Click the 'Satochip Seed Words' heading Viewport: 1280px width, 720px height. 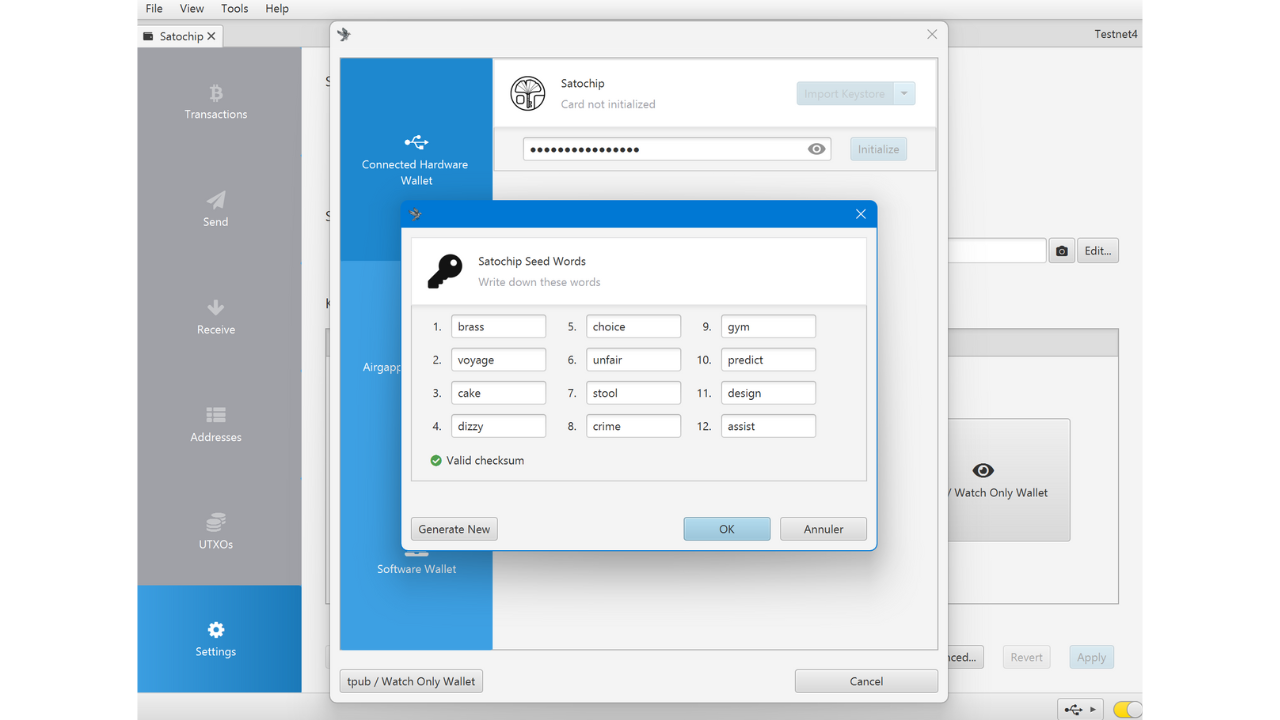532,261
